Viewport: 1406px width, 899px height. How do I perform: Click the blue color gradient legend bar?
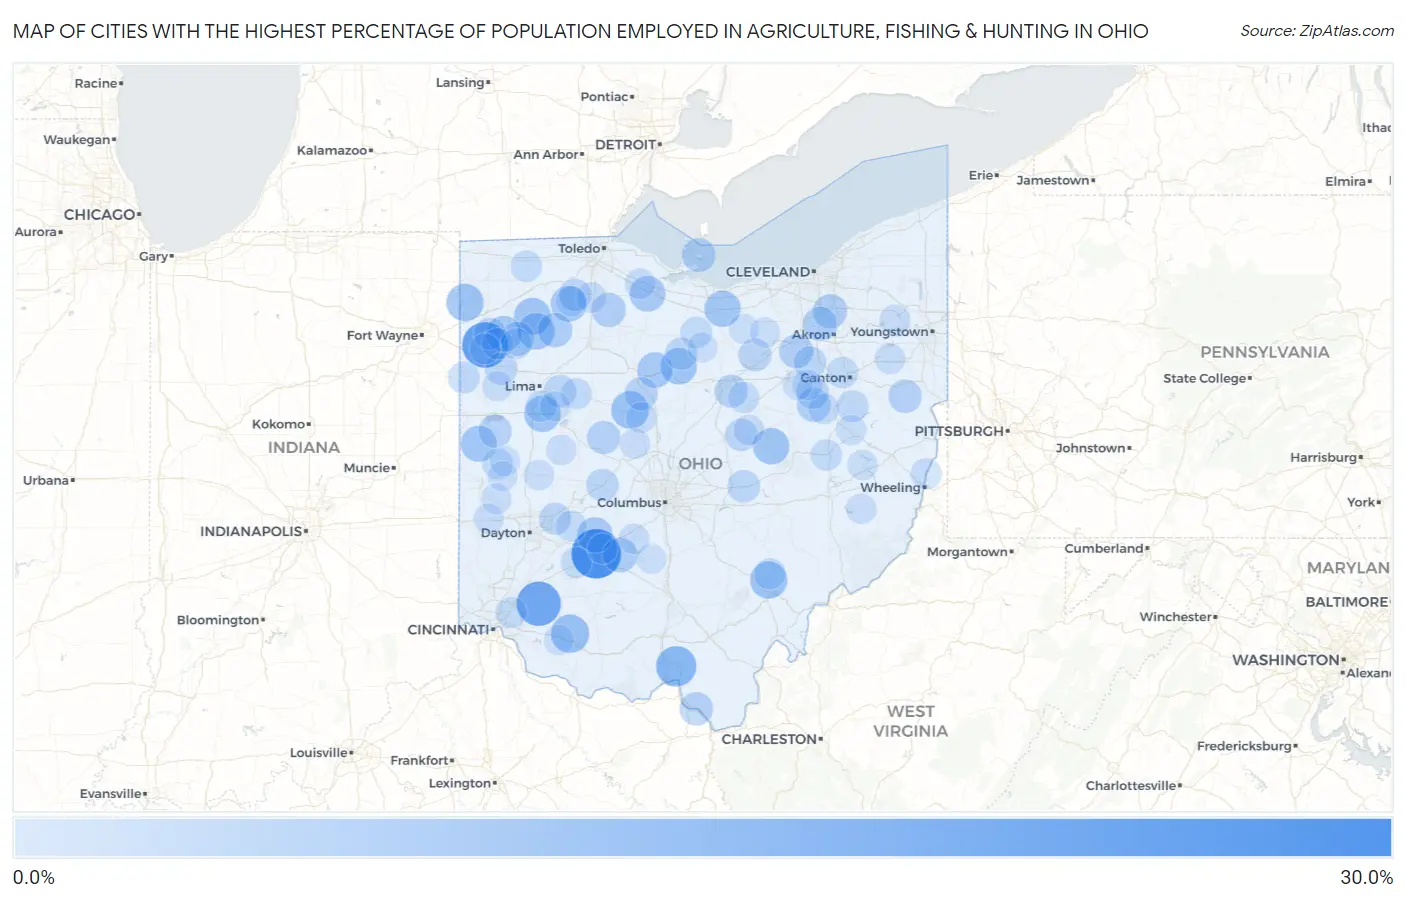[703, 838]
